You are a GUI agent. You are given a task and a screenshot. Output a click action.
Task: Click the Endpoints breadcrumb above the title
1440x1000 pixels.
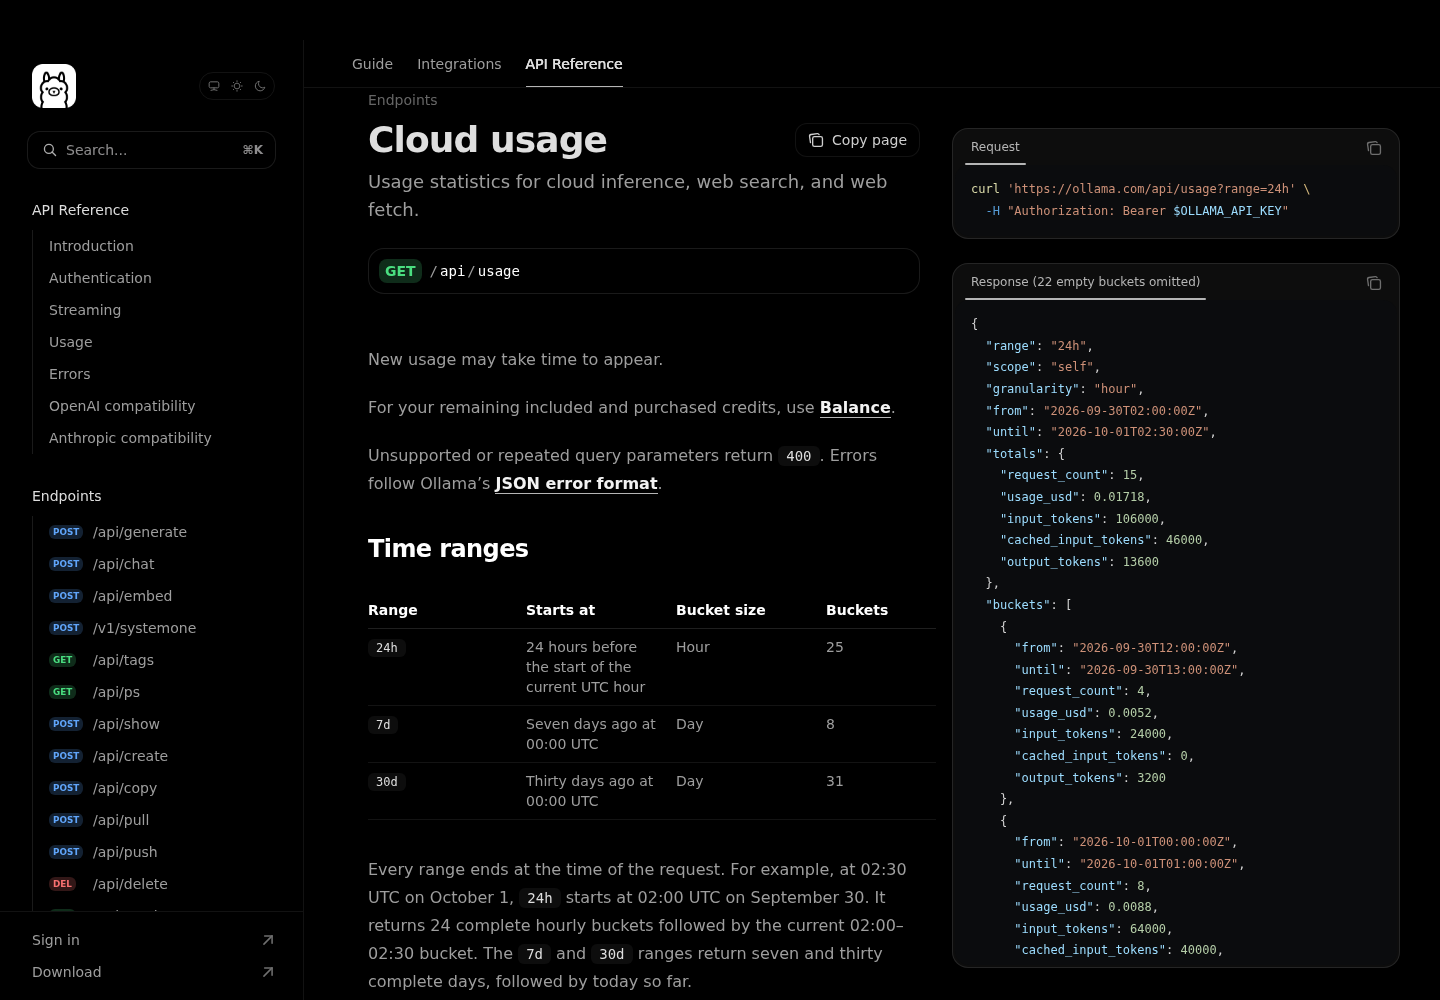[x=402, y=100]
